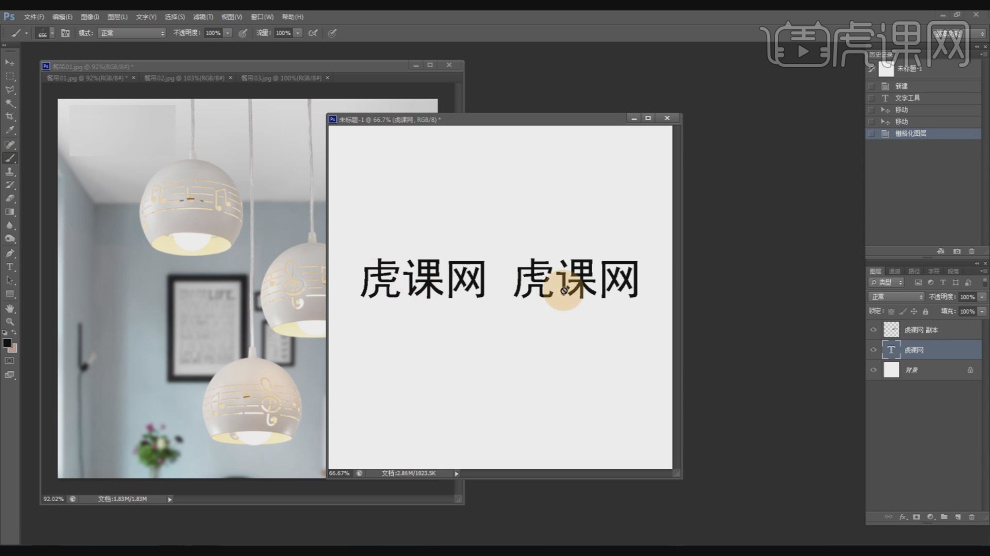The width and height of the screenshot is (990, 556).
Task: Open brush opacity slider dropdown arrow
Action: tap(227, 33)
